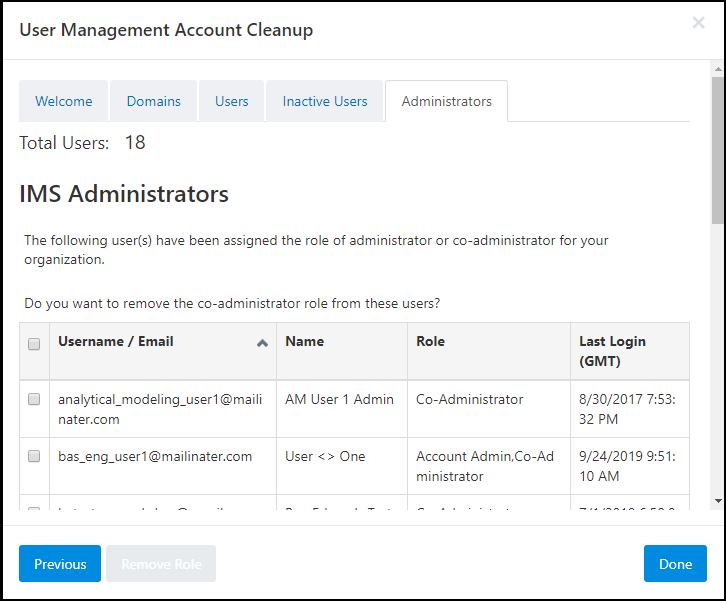Image resolution: width=726 pixels, height=601 pixels.
Task: Click the User Management Account Cleanup title
Action: pyautogui.click(x=166, y=30)
